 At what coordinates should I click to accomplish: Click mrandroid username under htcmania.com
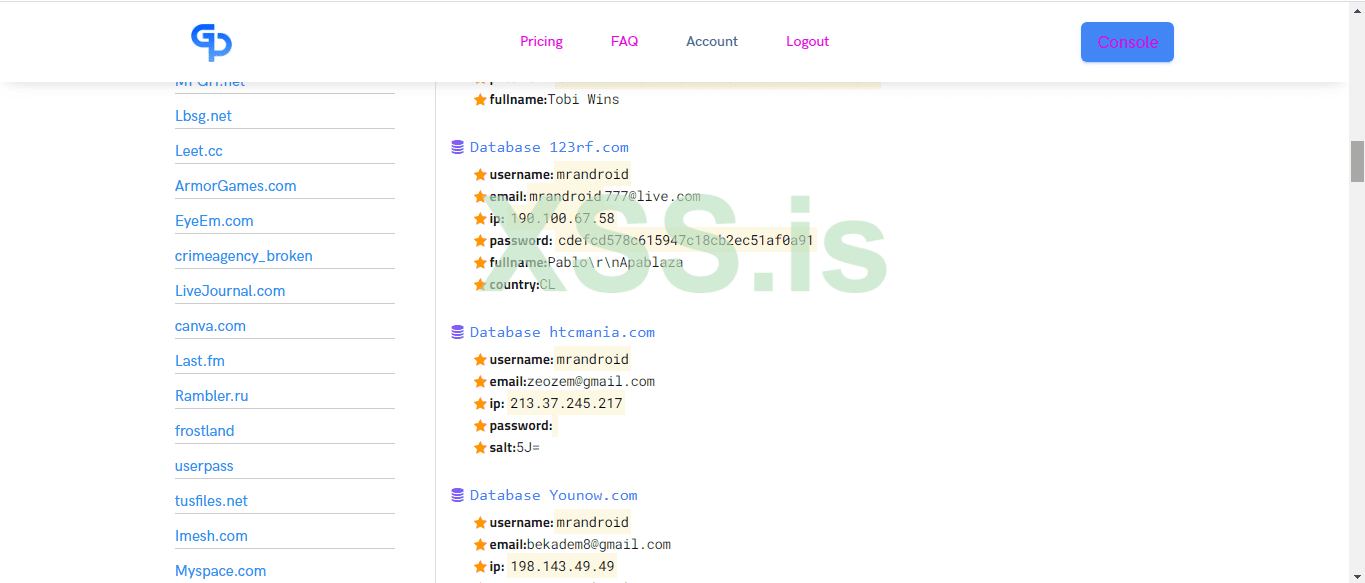click(592, 359)
